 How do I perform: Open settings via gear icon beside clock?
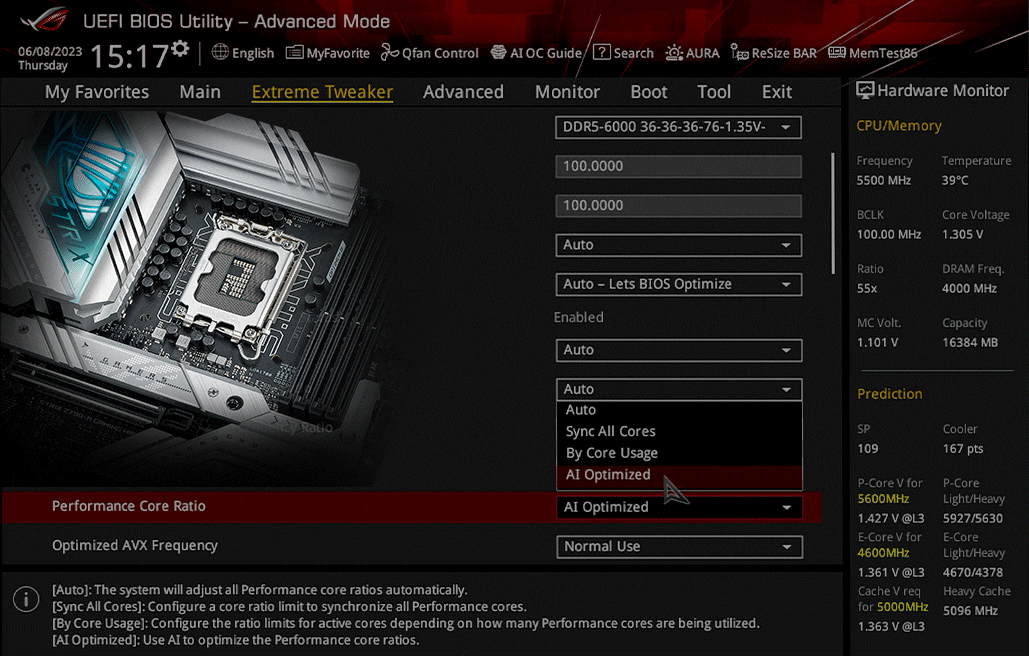point(180,49)
